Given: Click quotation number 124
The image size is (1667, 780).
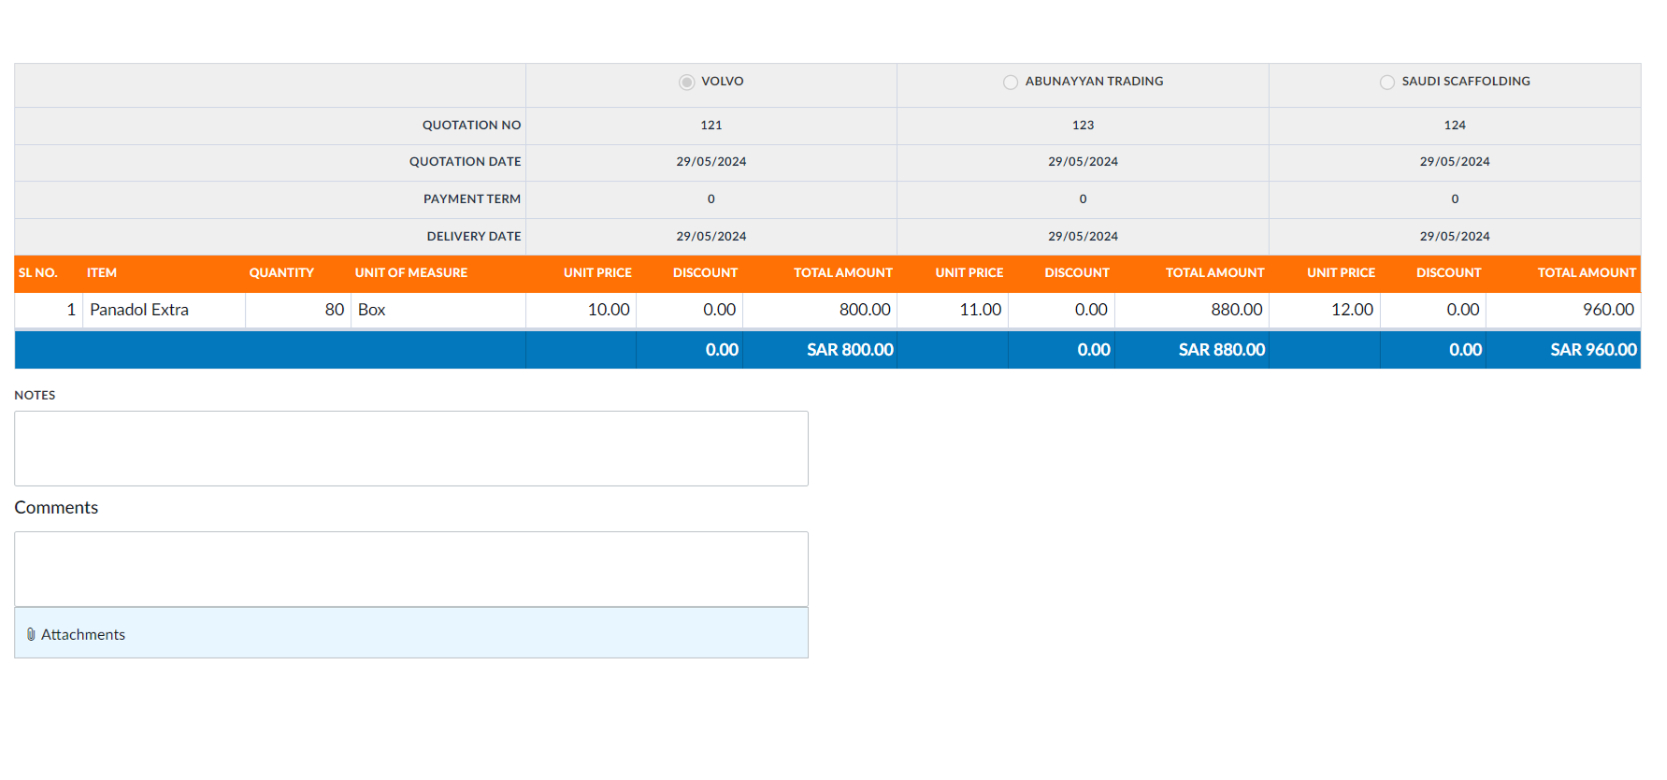Looking at the screenshot, I should [1455, 125].
